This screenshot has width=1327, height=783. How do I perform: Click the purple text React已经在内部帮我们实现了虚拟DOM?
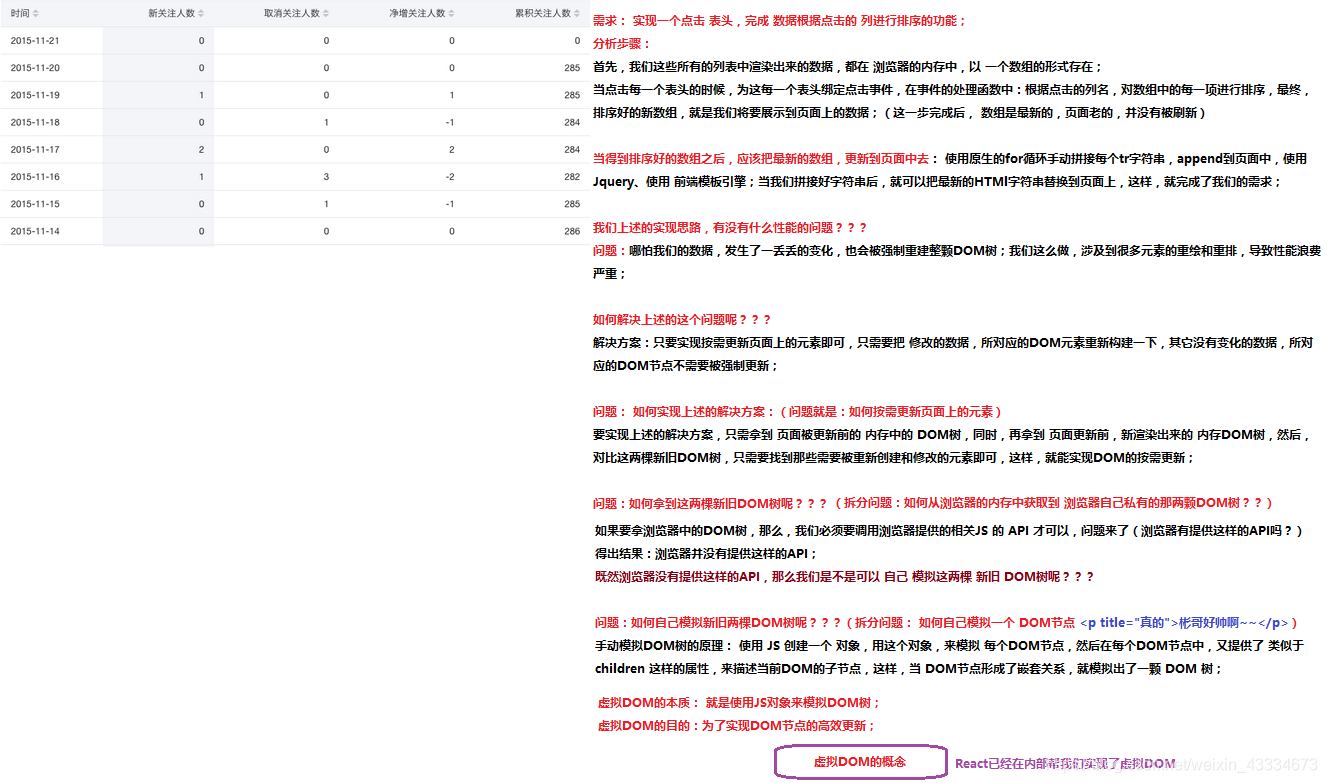[x=1065, y=764]
